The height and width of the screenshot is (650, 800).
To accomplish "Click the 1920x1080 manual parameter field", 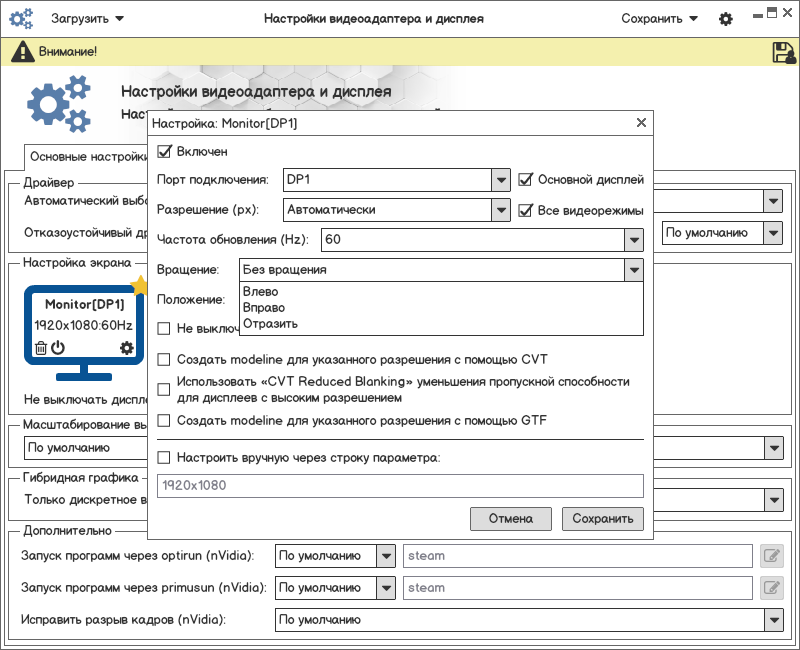I will (x=400, y=486).
